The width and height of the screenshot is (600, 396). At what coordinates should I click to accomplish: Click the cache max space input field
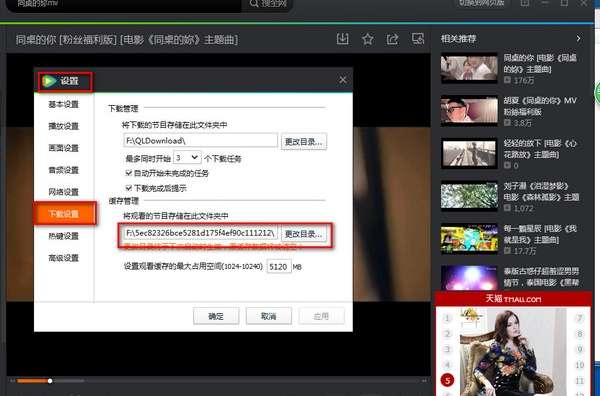tap(279, 267)
